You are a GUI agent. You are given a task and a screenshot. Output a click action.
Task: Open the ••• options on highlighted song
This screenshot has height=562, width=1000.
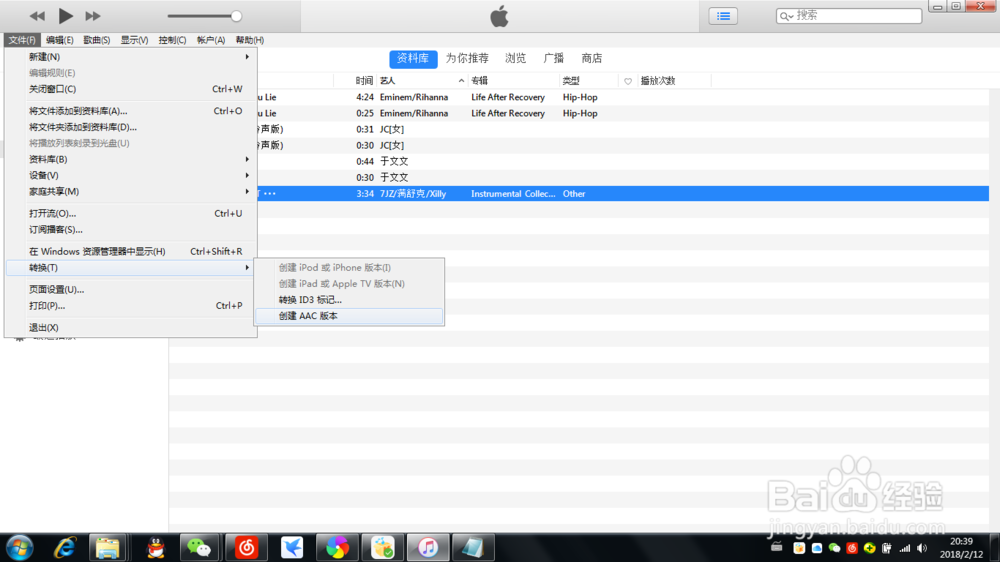[x=270, y=193]
